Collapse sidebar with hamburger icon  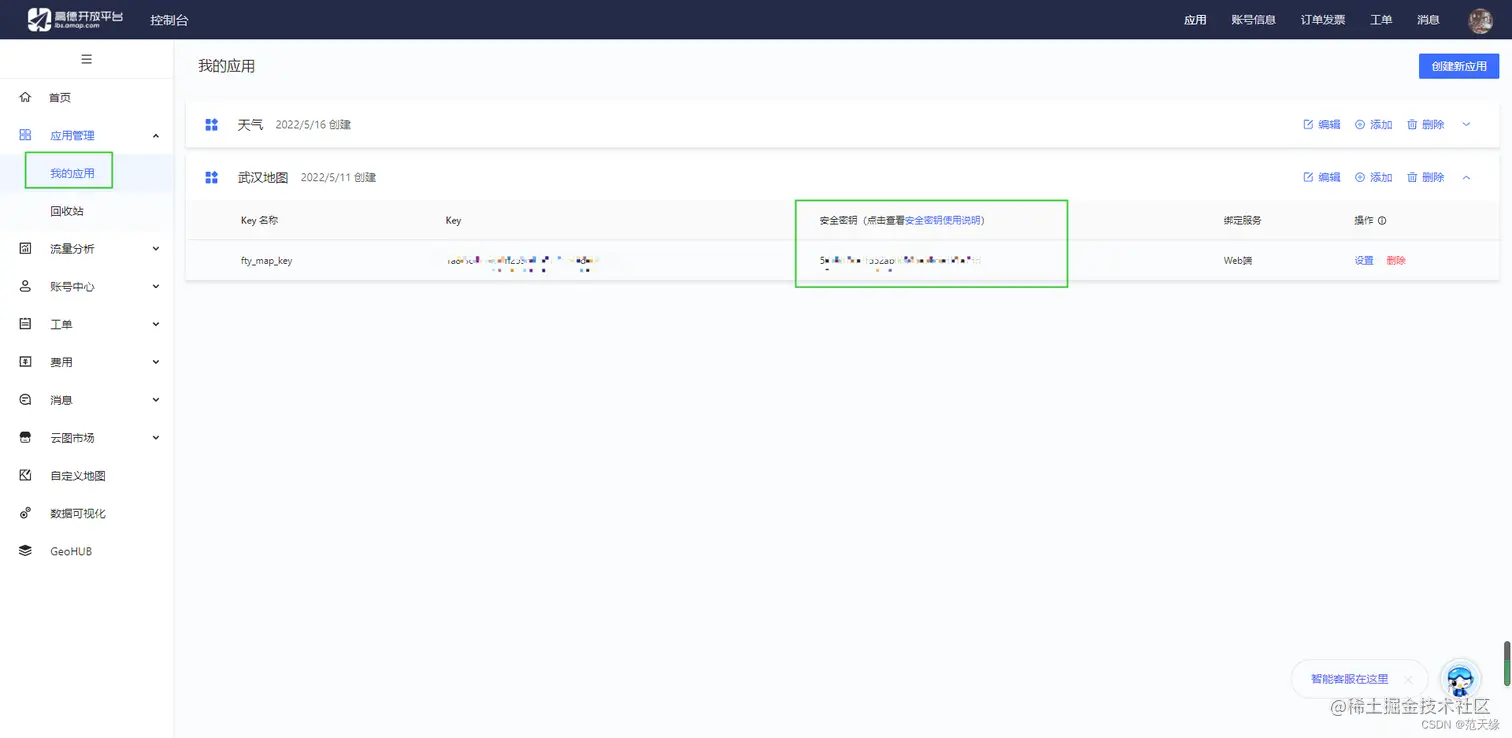[x=86, y=59]
